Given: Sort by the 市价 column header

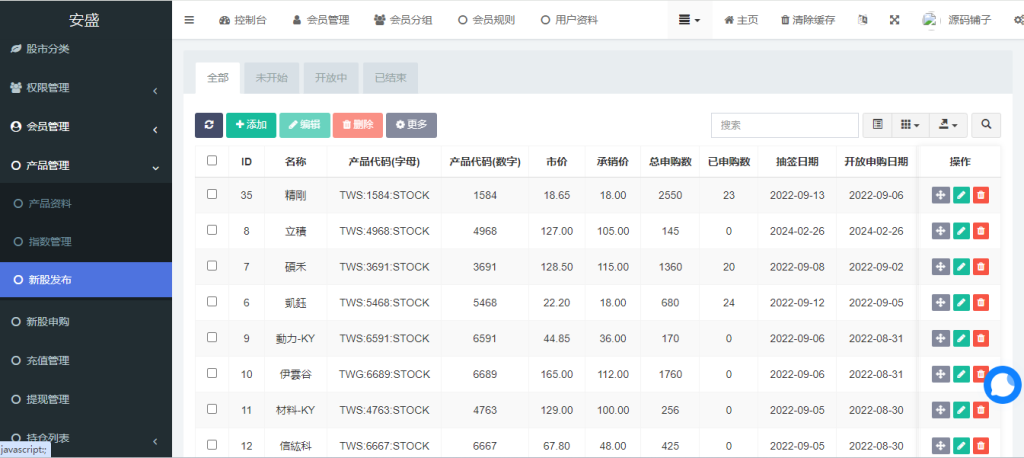Looking at the screenshot, I should click(x=556, y=162).
